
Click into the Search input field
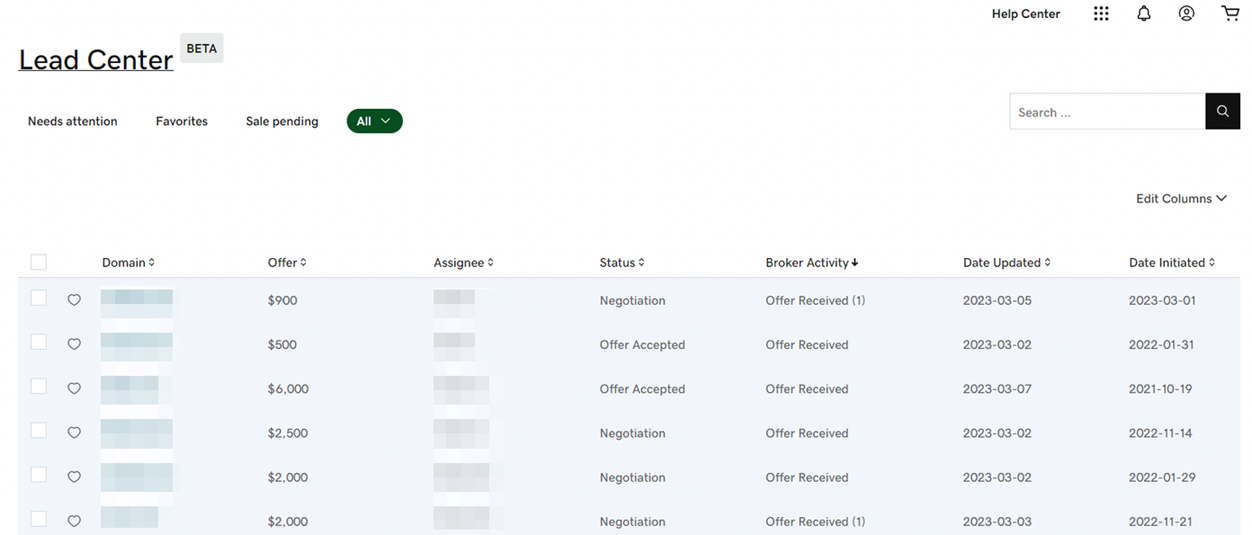(1106, 112)
